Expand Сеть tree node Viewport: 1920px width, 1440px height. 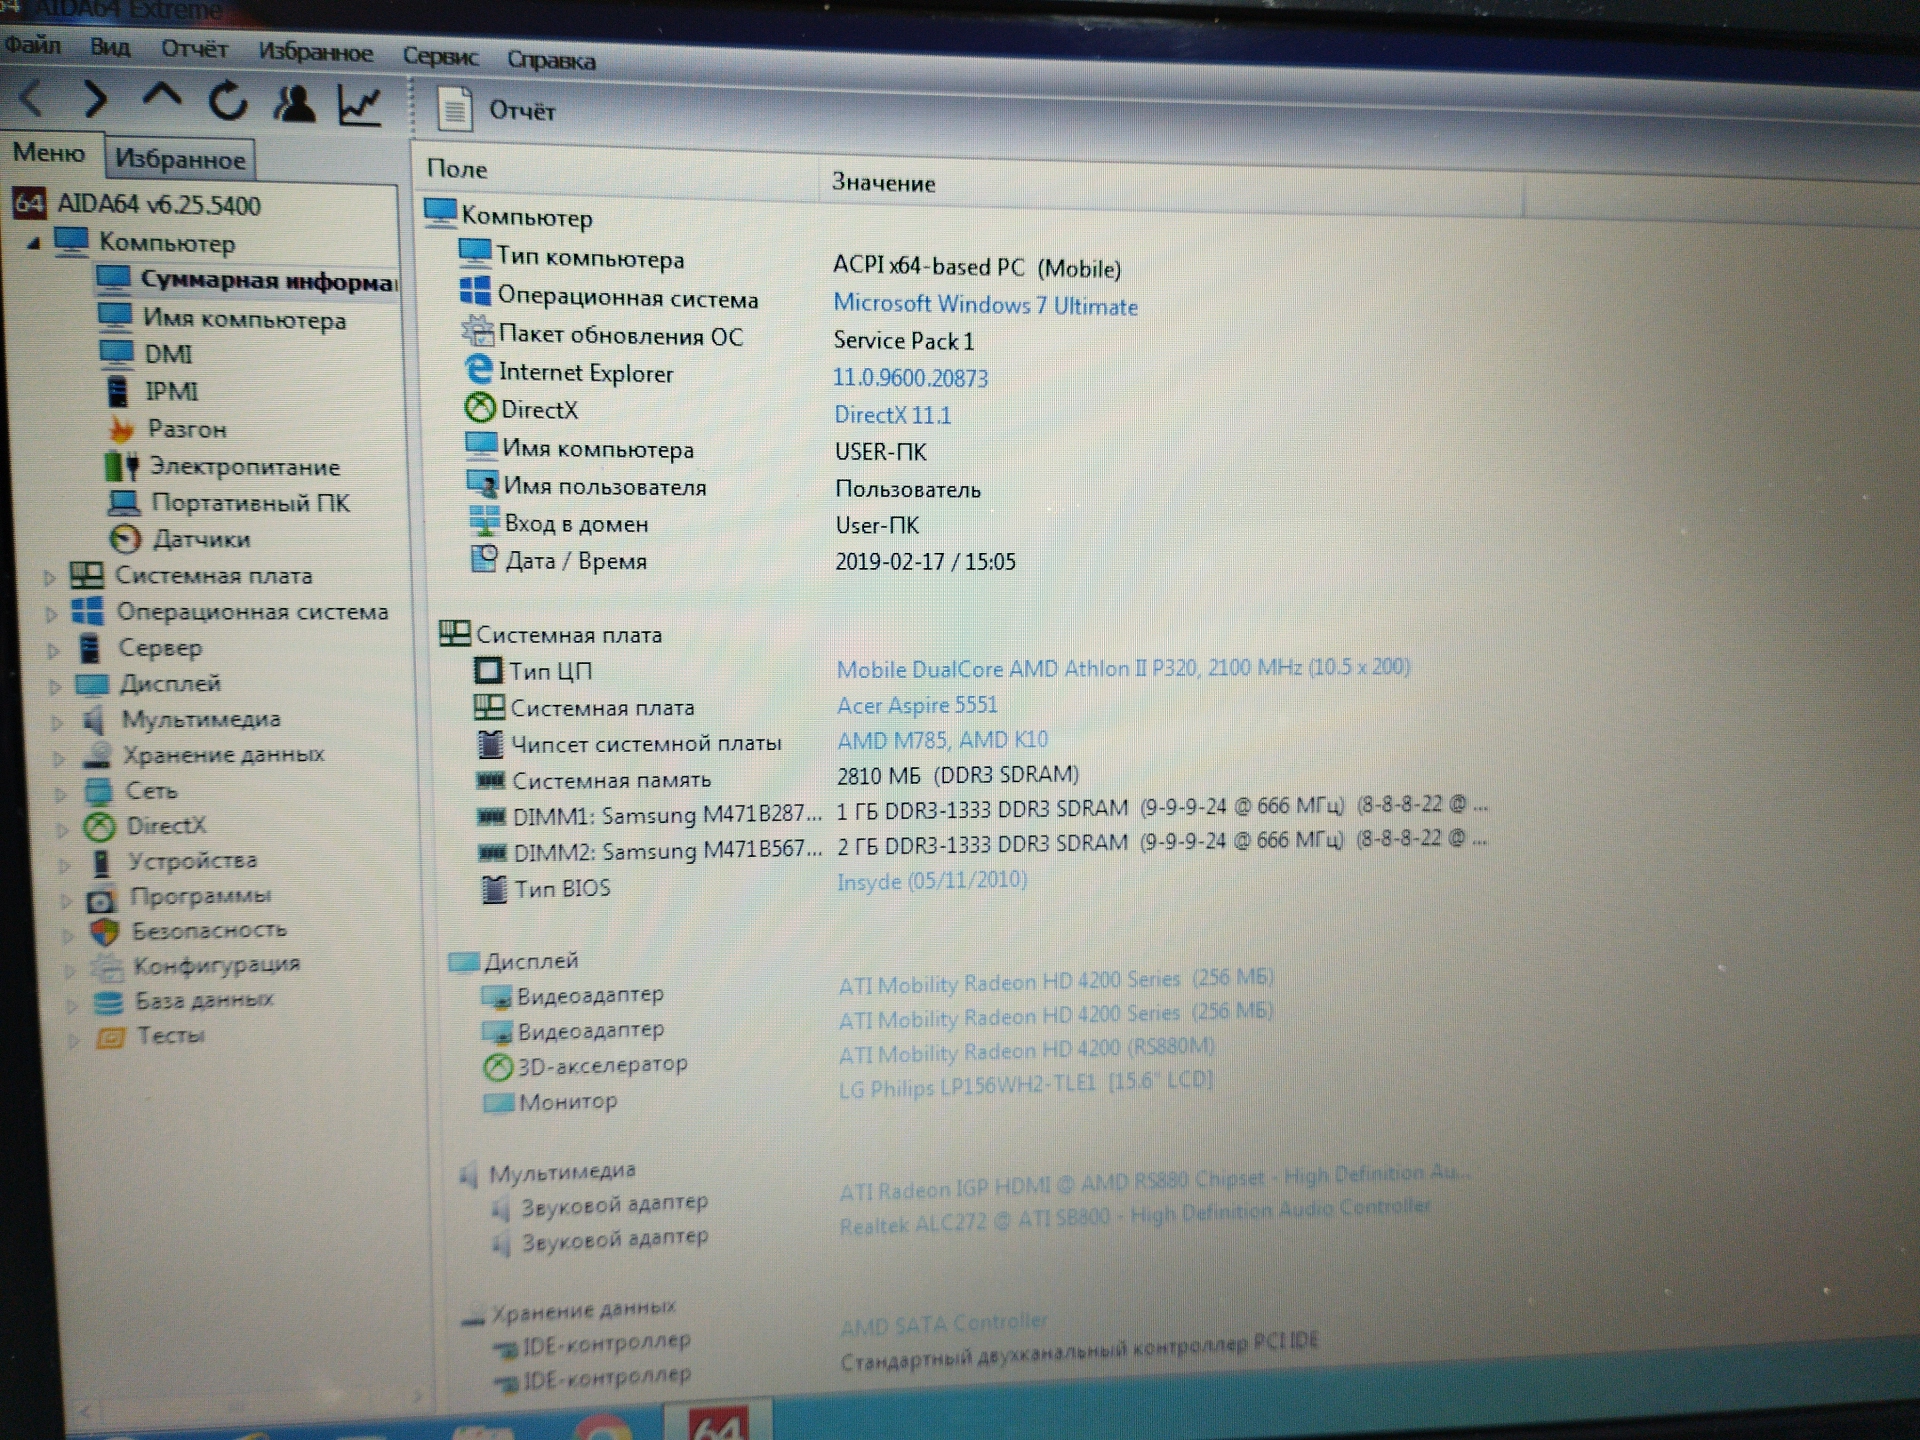62,793
